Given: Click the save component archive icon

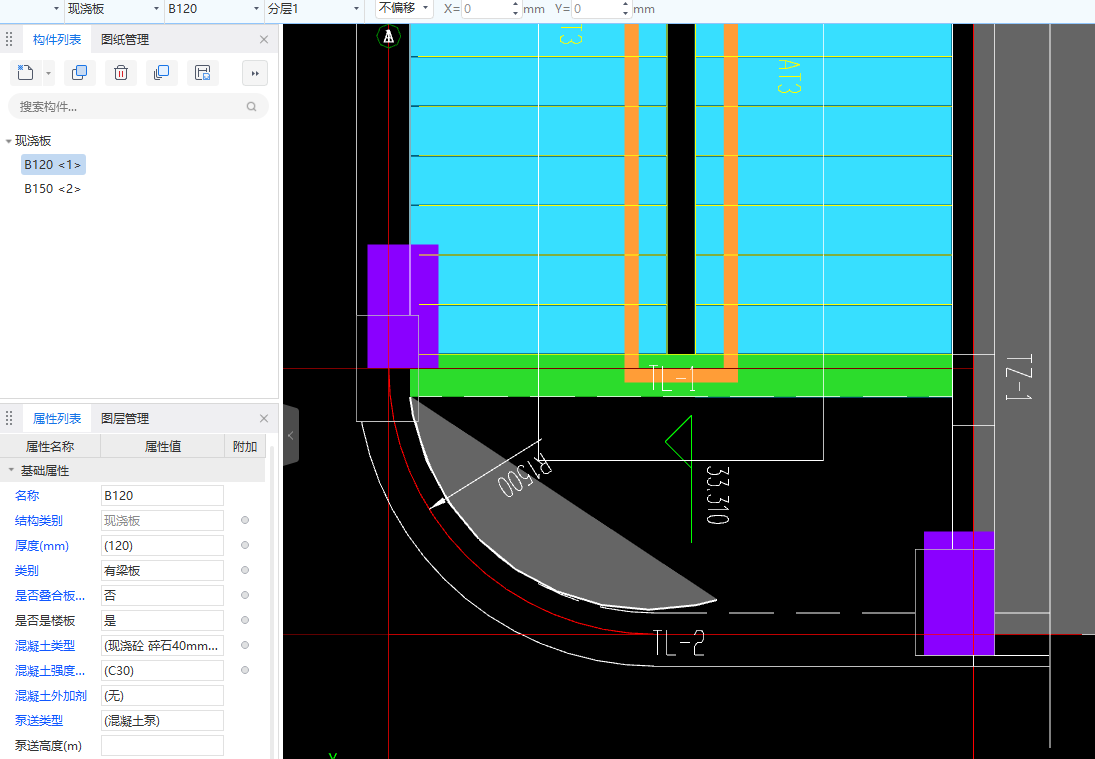Looking at the screenshot, I should pyautogui.click(x=203, y=73).
